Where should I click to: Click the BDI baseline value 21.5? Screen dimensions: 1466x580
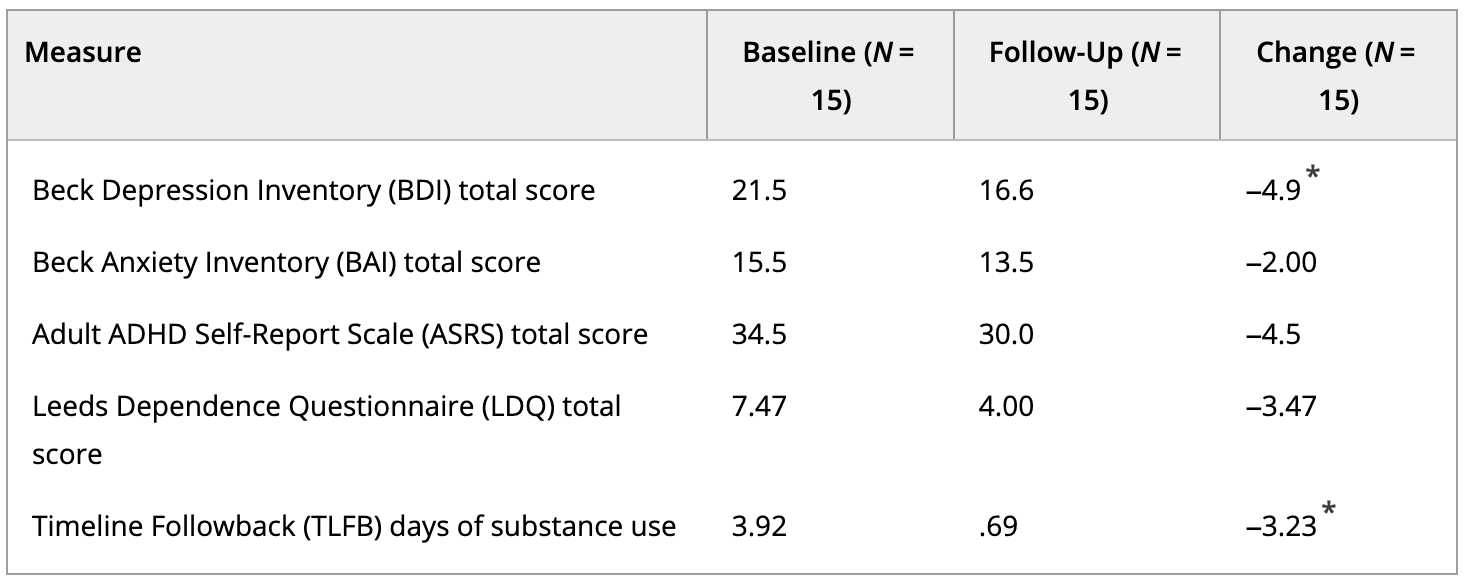click(759, 190)
